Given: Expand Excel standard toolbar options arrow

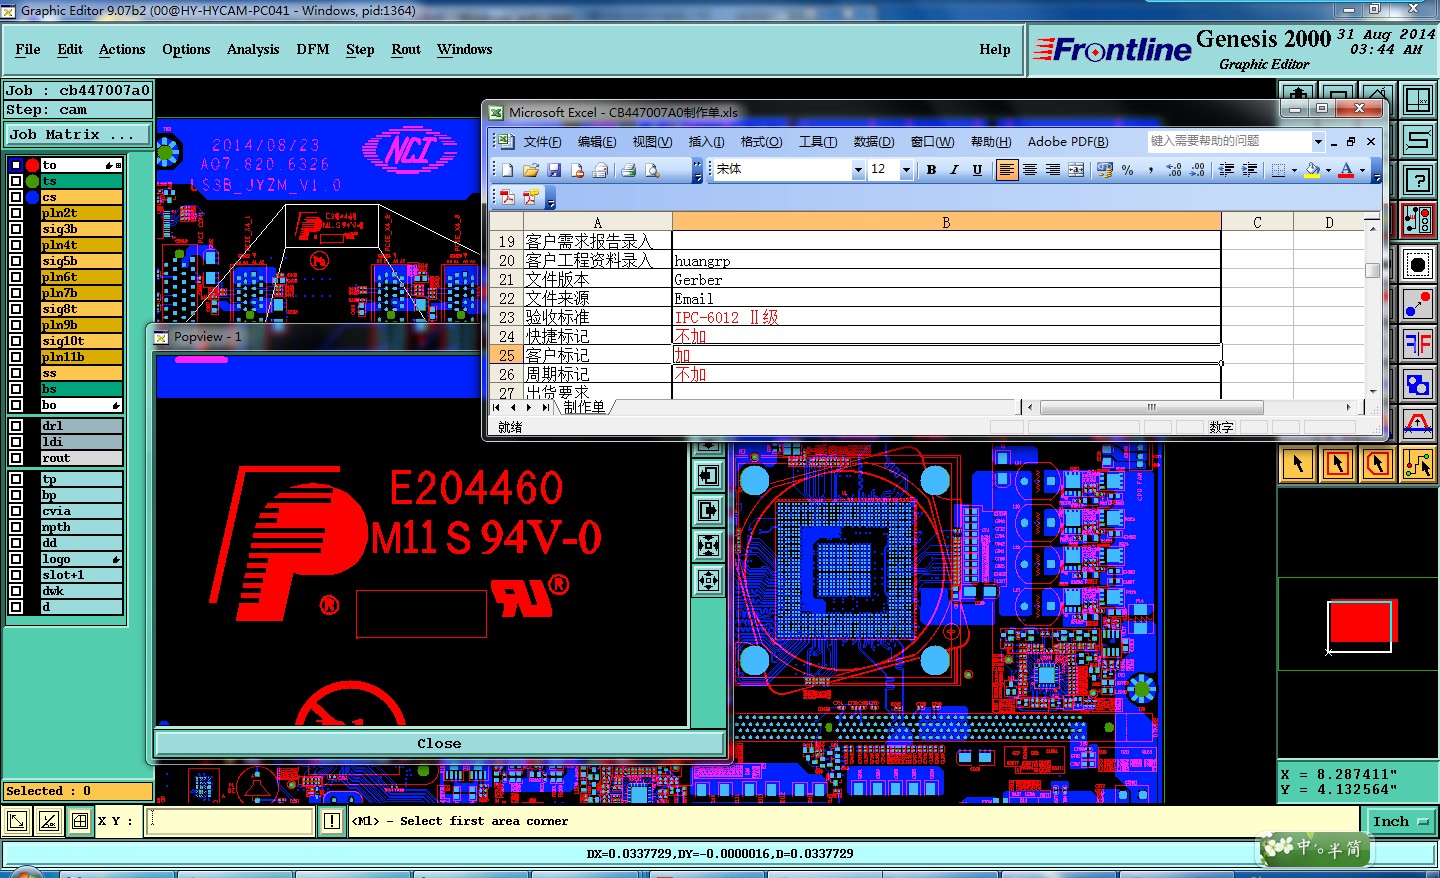Looking at the screenshot, I should (697, 170).
